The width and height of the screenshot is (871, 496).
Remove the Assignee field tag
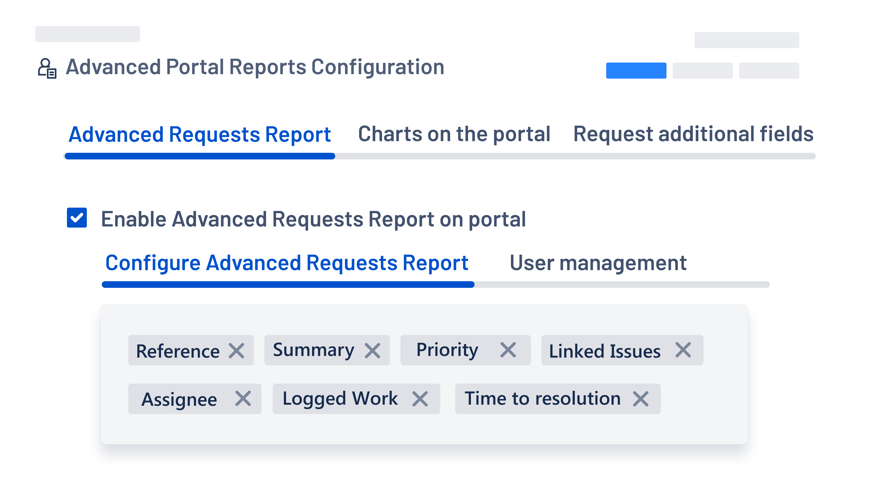(243, 399)
